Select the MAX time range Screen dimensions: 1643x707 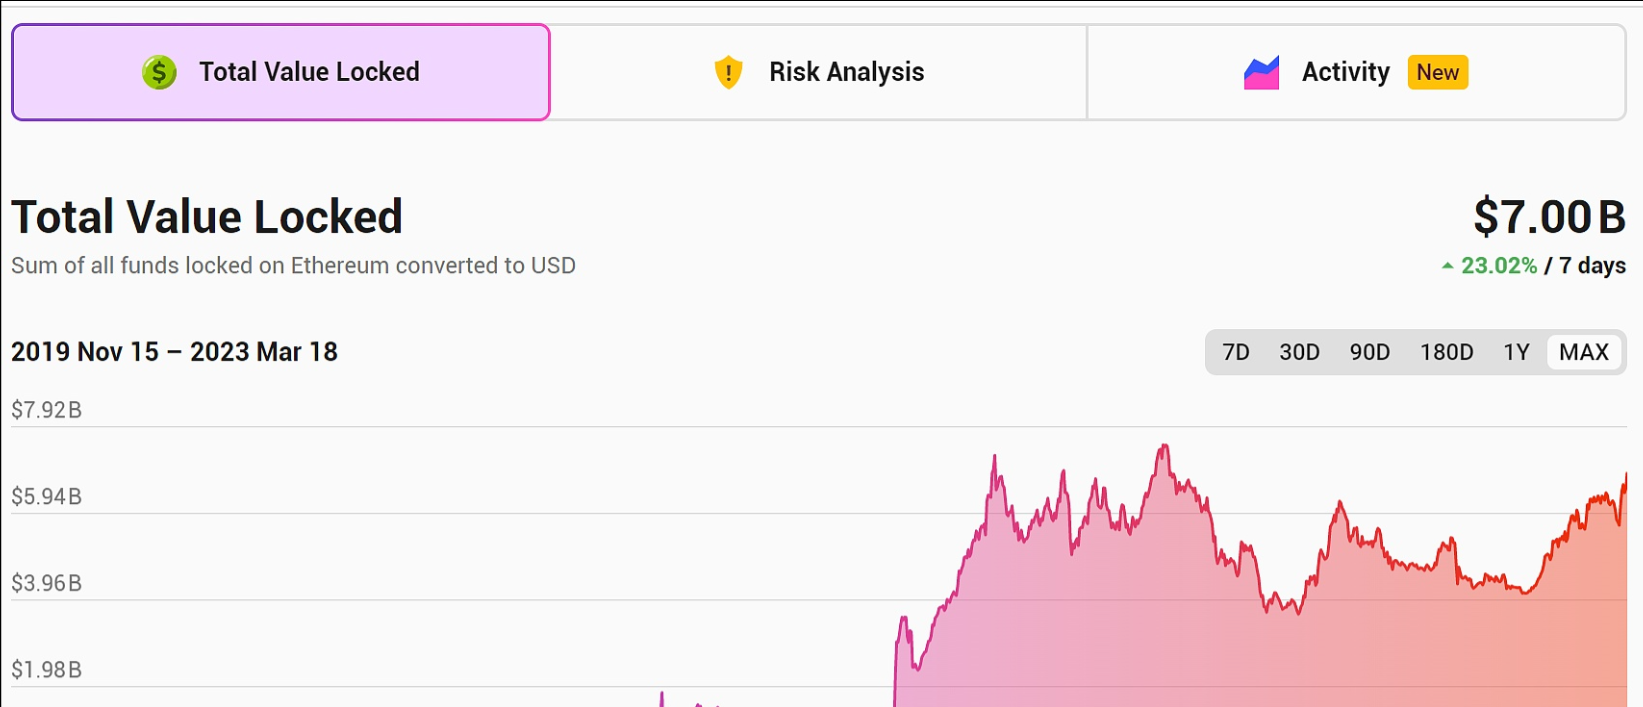[1583, 352]
